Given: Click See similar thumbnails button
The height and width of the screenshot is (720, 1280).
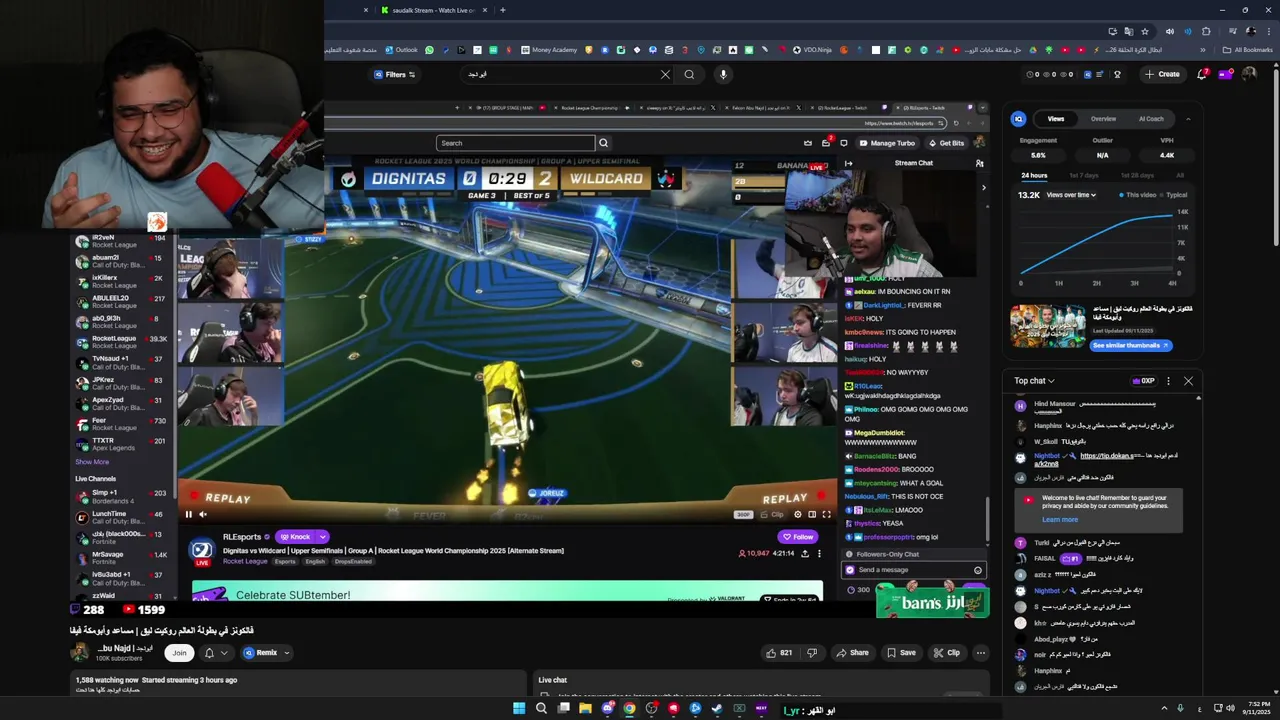Looking at the screenshot, I should [1130, 345].
